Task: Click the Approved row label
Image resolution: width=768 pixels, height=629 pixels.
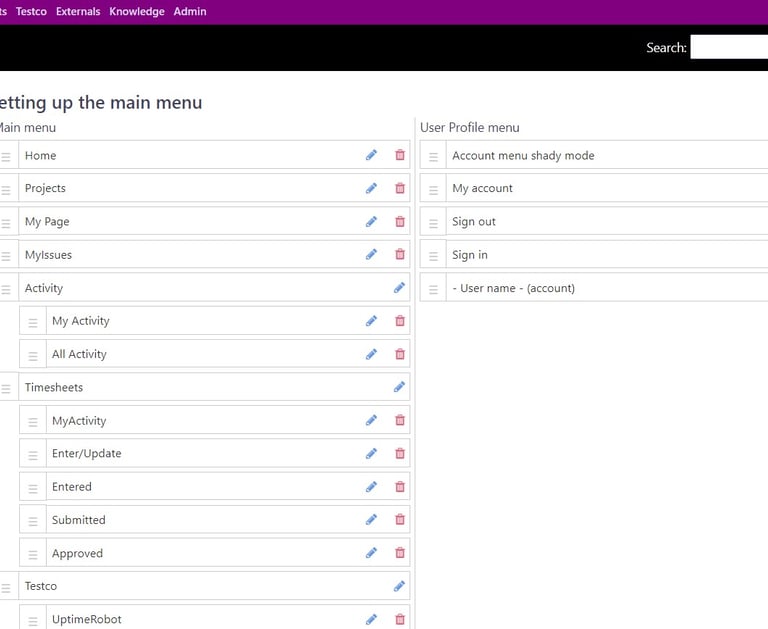Action: pyautogui.click(x=77, y=553)
